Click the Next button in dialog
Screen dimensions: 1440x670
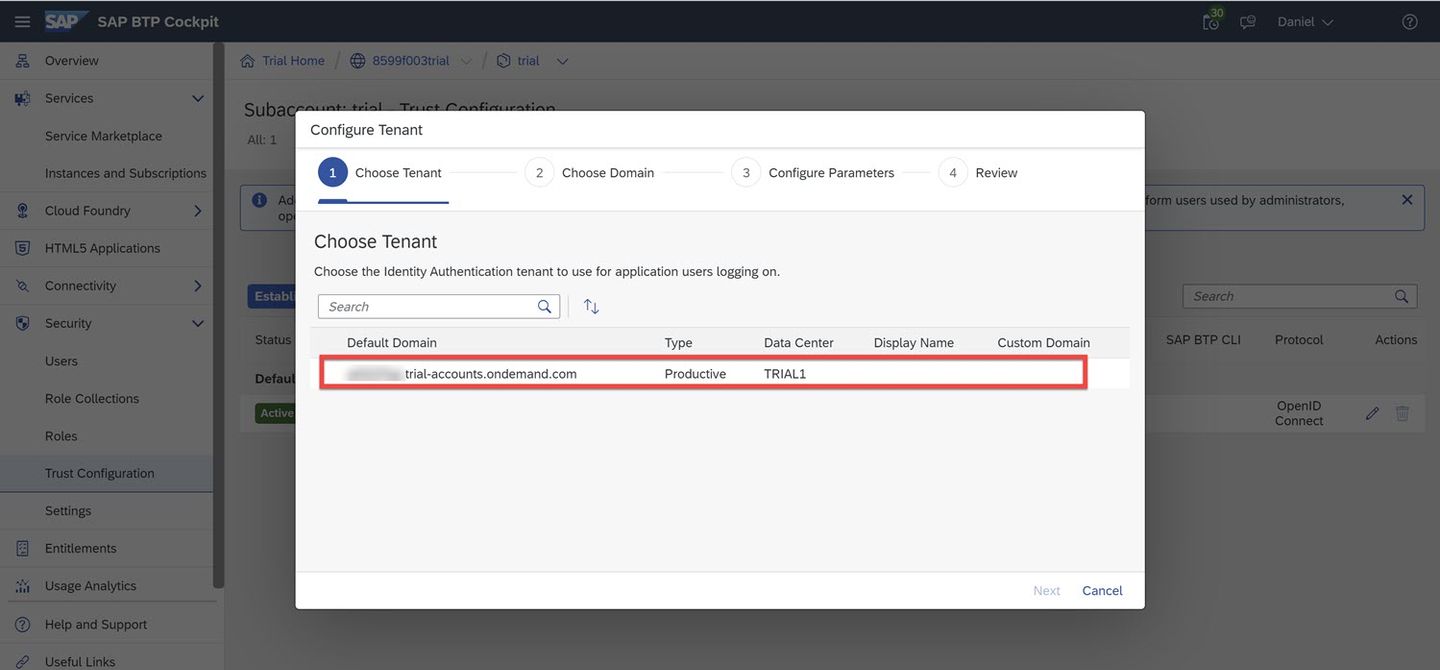pyautogui.click(x=1046, y=591)
